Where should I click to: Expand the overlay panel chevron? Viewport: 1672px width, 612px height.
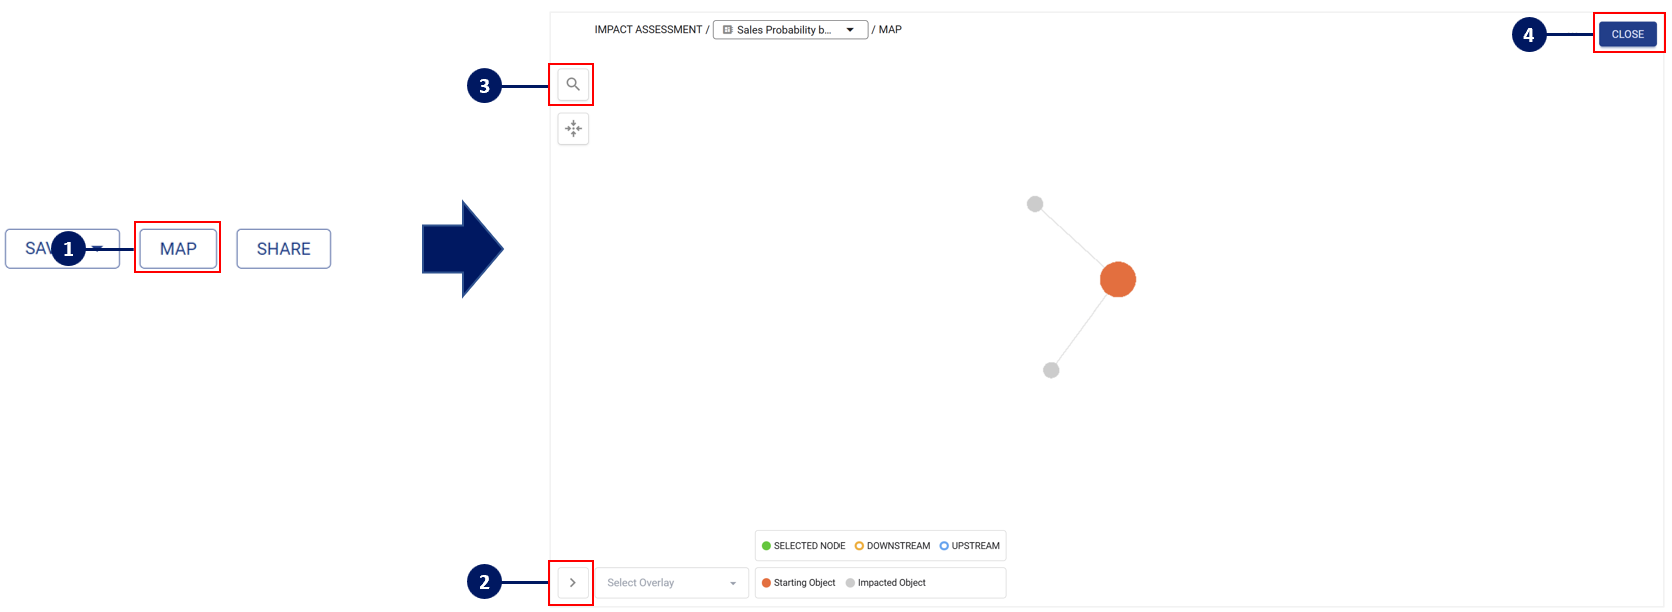click(573, 583)
